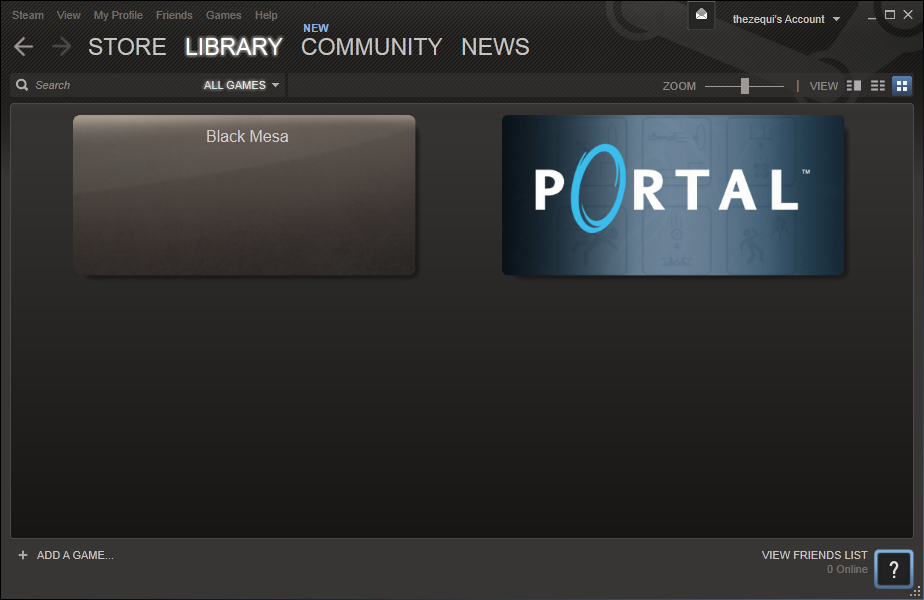Open the Friends menu
The height and width of the screenshot is (600, 924).
[174, 15]
